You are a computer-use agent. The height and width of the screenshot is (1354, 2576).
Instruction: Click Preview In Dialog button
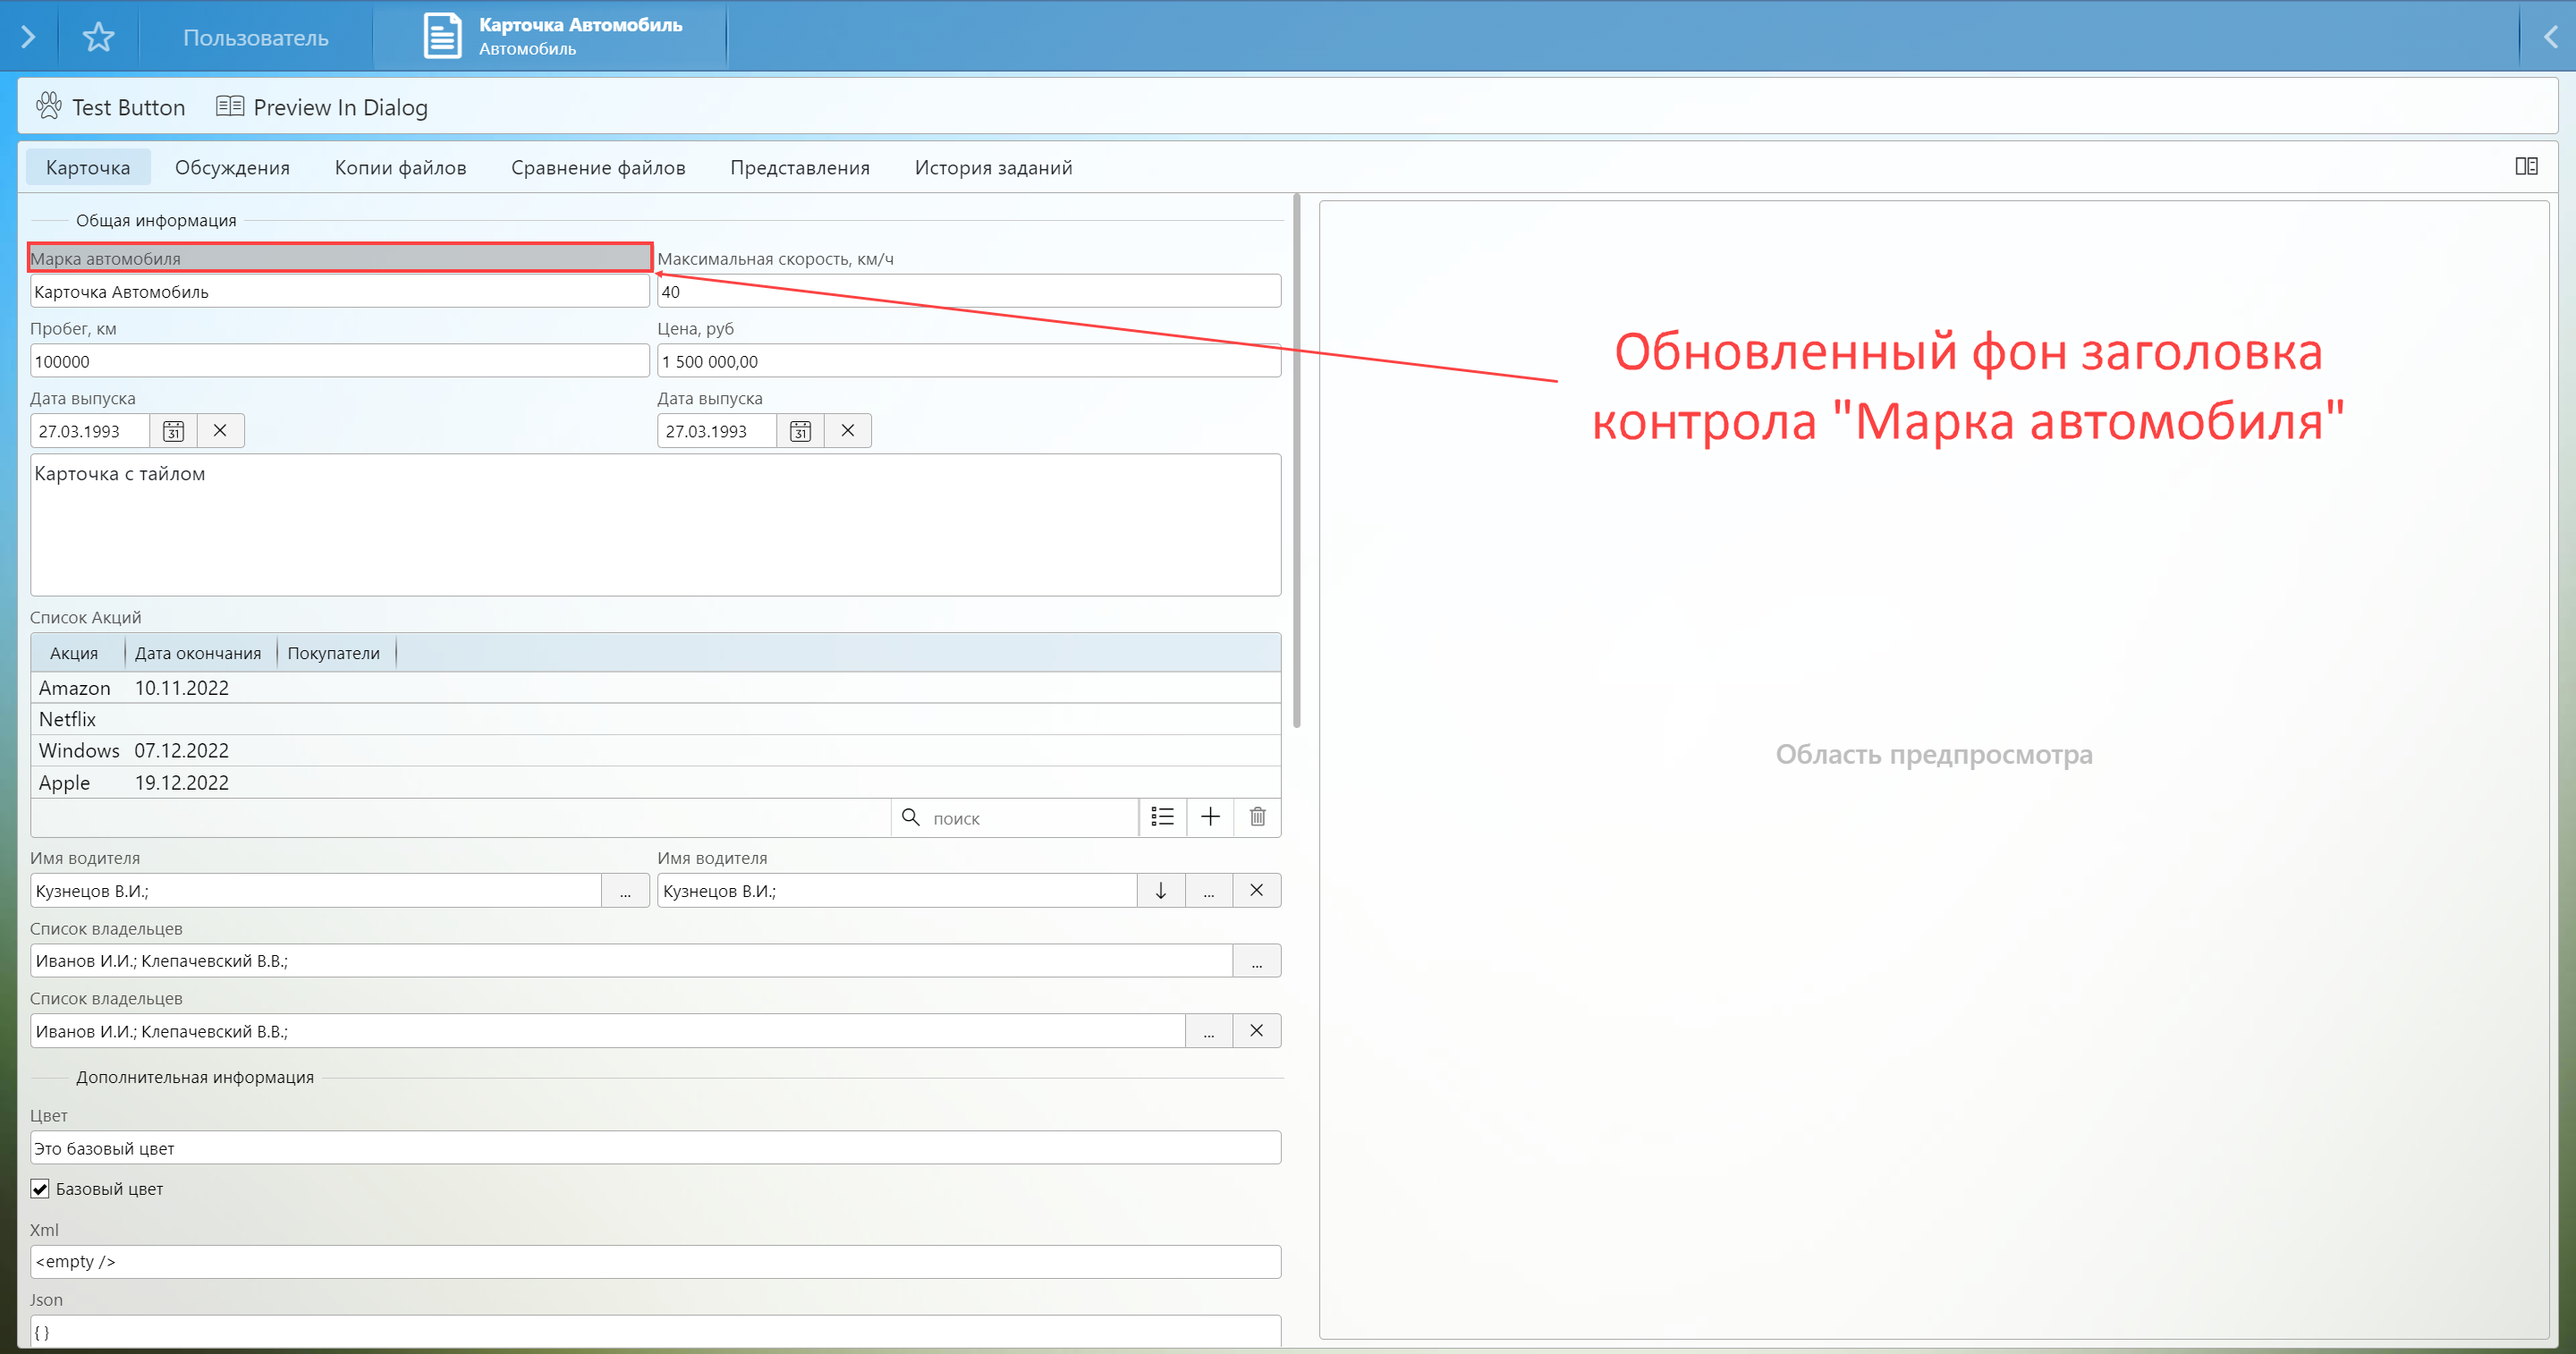tap(322, 107)
